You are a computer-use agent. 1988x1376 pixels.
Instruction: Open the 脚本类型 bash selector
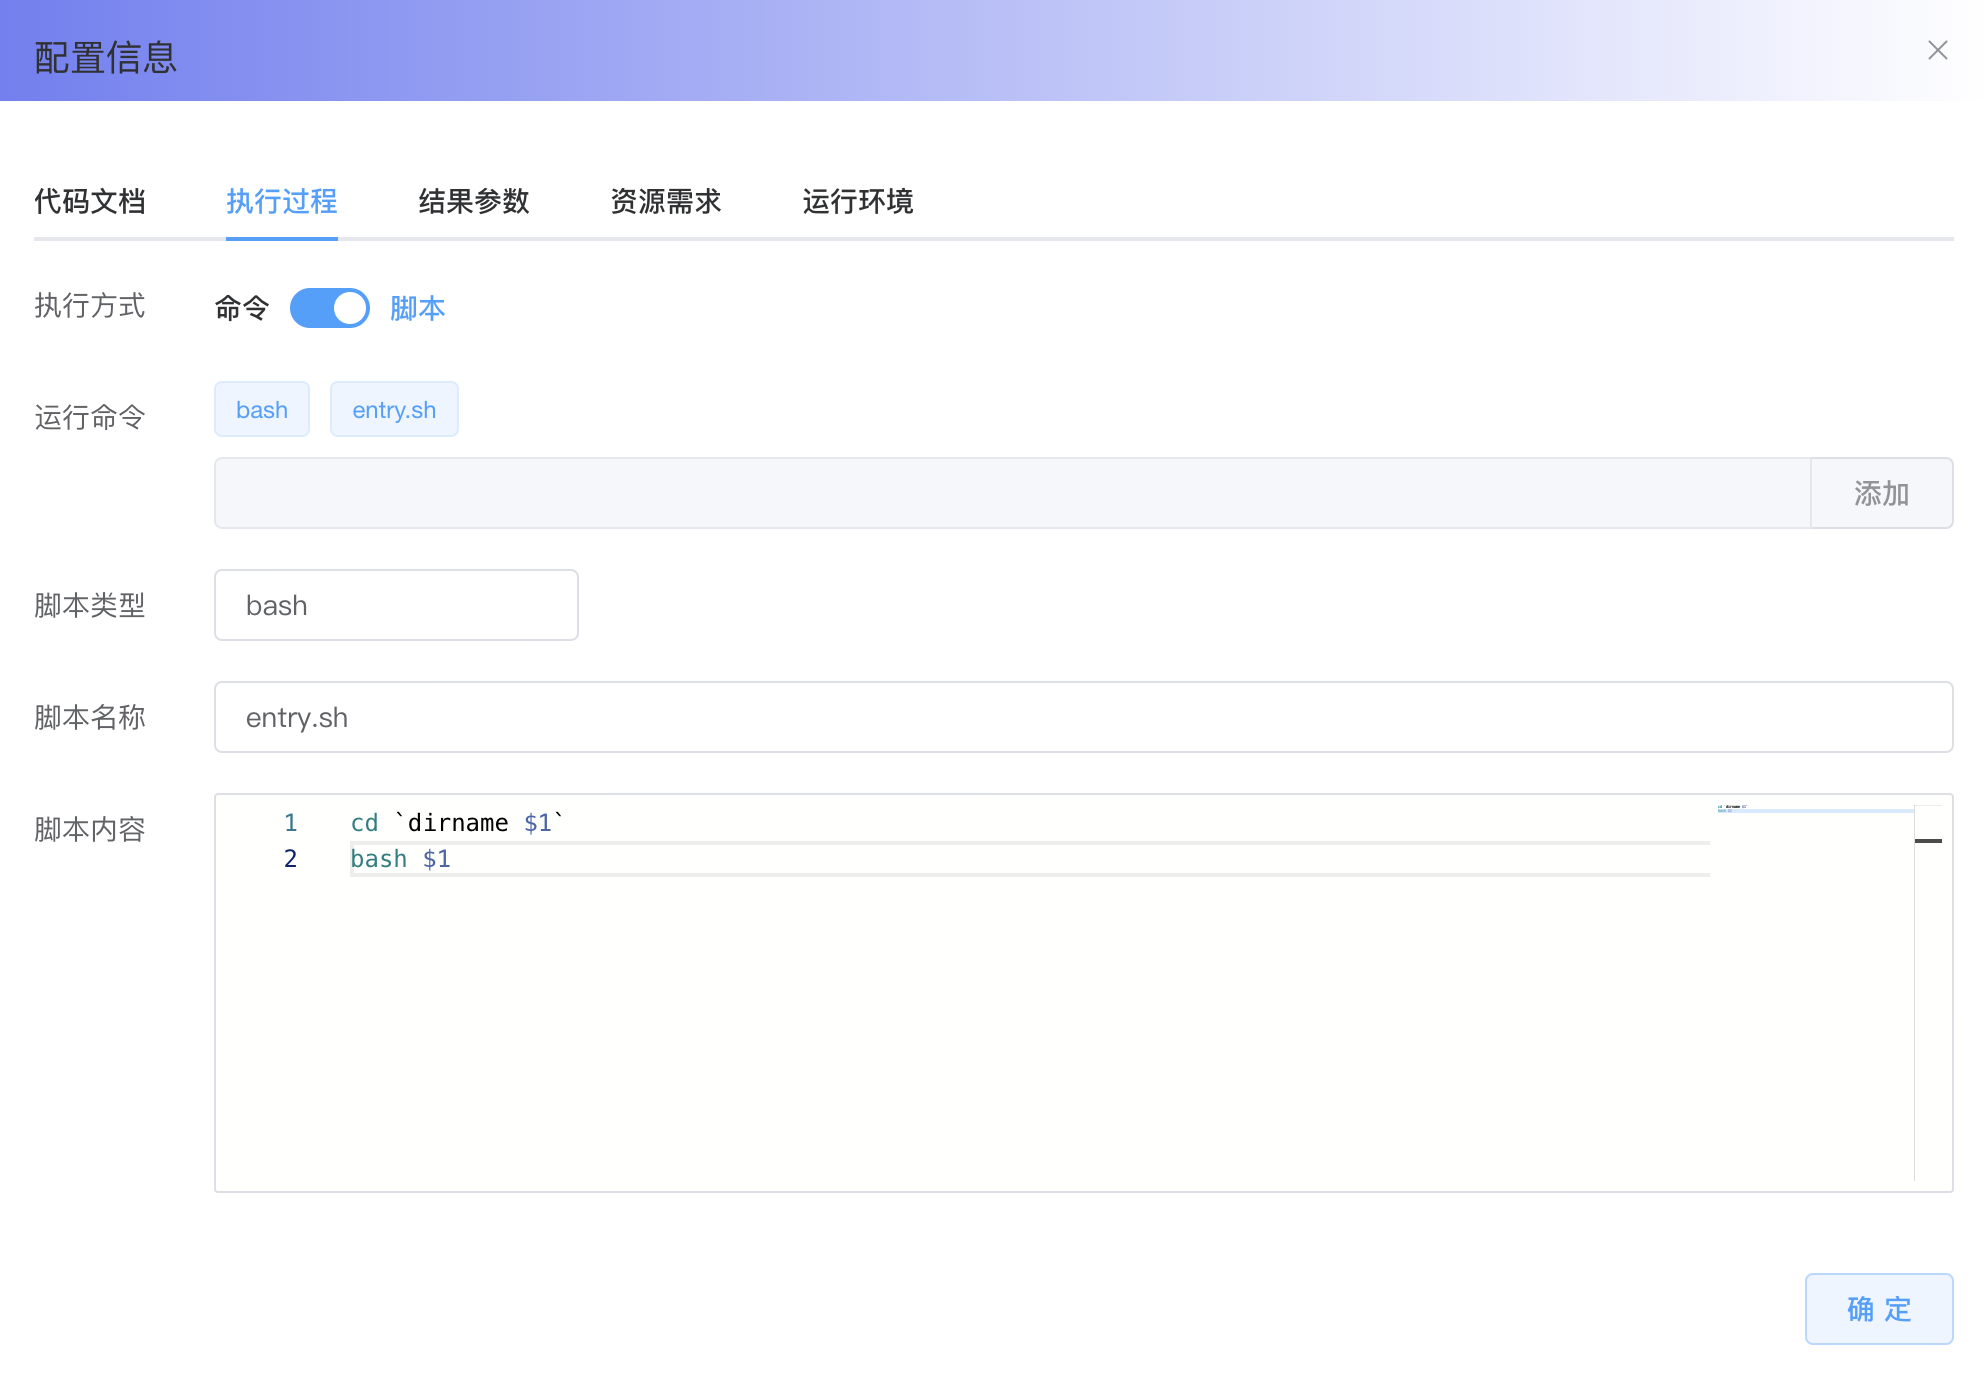click(x=396, y=605)
